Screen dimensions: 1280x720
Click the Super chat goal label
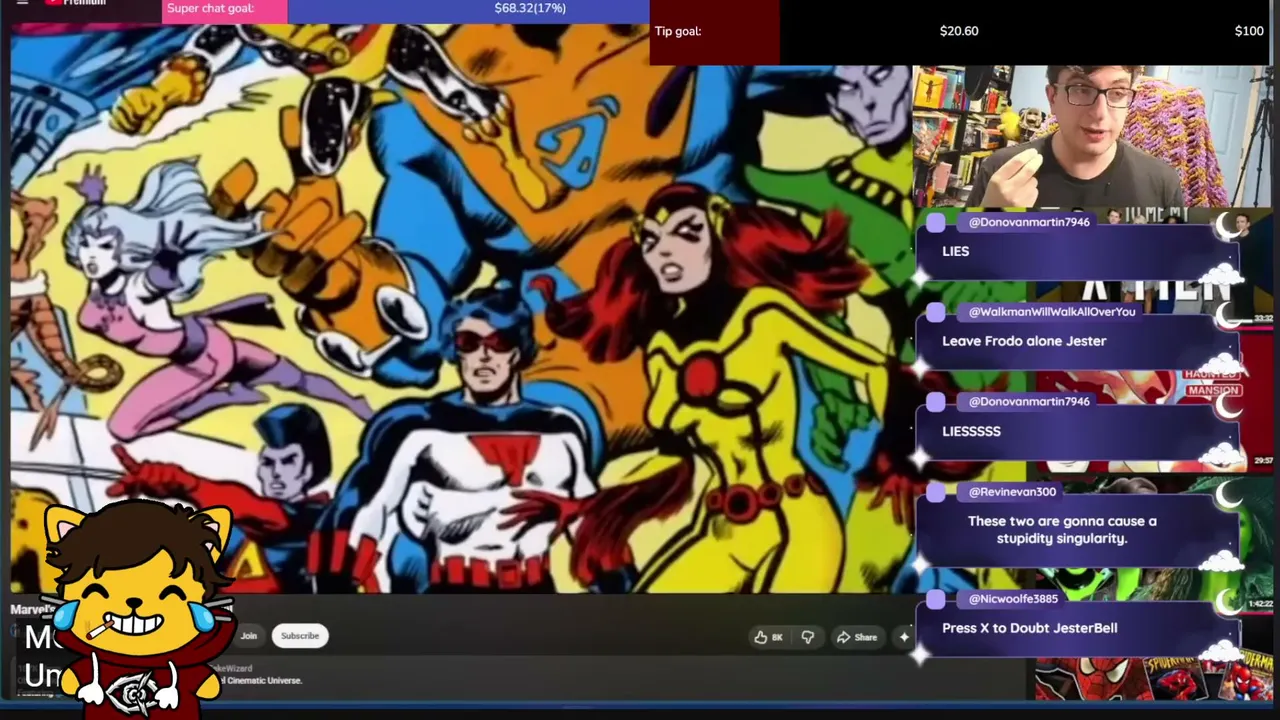pyautogui.click(x=211, y=8)
